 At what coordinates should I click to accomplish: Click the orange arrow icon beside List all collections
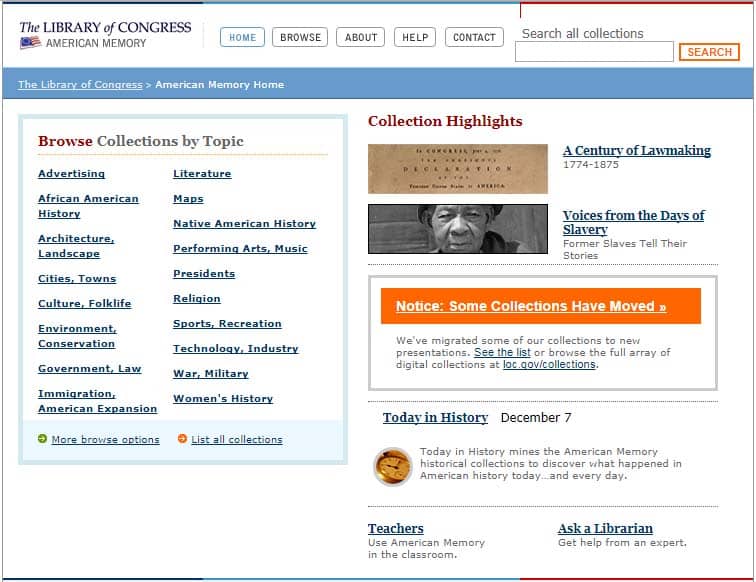[x=182, y=439]
